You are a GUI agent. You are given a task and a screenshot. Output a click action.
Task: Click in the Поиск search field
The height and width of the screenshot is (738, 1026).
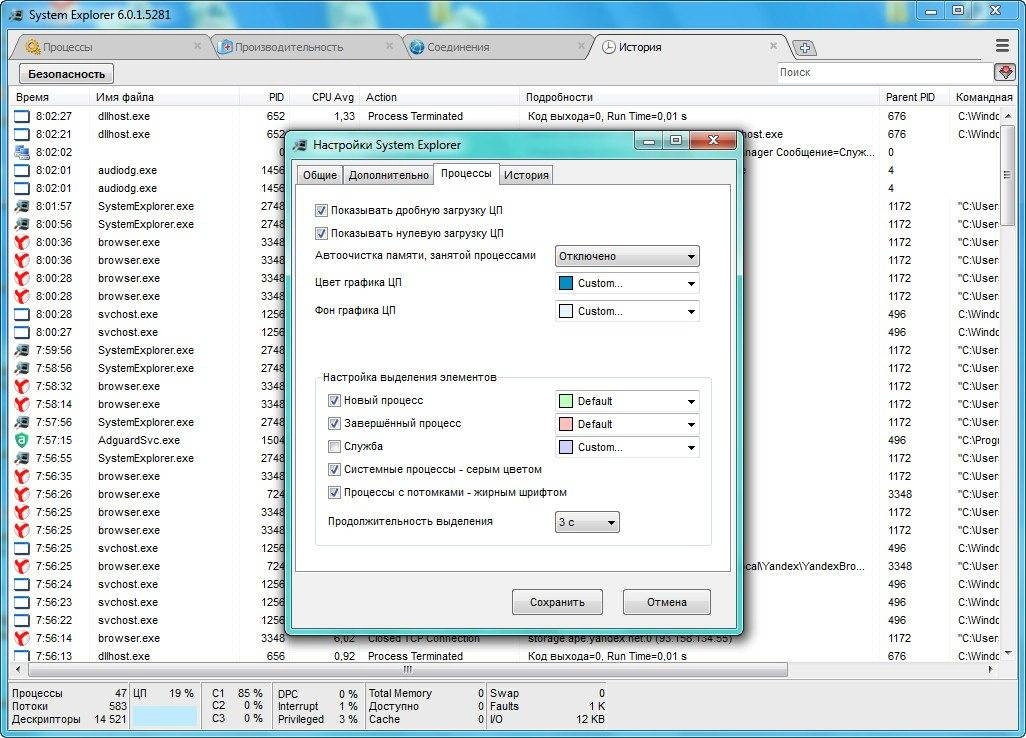[885, 73]
